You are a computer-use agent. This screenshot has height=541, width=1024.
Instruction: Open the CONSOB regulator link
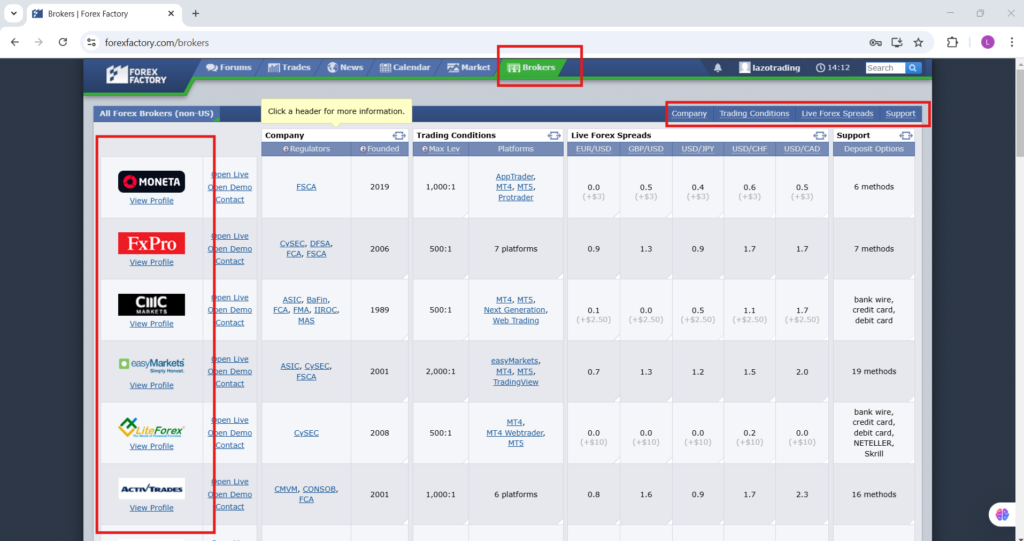tap(319, 489)
